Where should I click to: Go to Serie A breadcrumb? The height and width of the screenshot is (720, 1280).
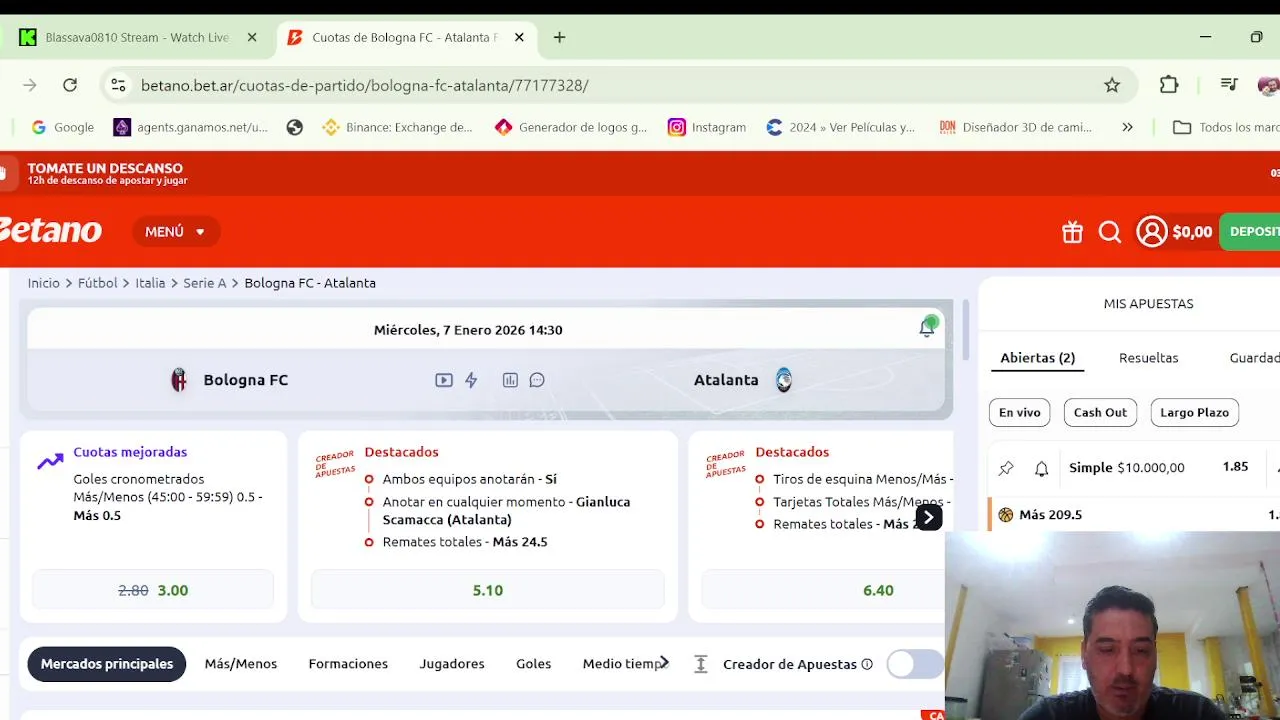[x=205, y=283]
